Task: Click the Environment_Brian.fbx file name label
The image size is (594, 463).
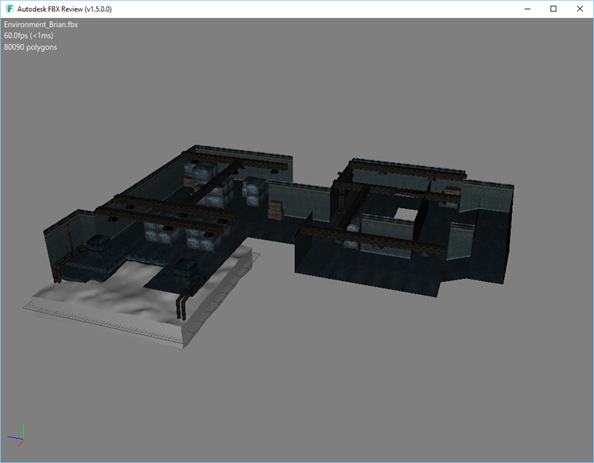Action: [41, 25]
